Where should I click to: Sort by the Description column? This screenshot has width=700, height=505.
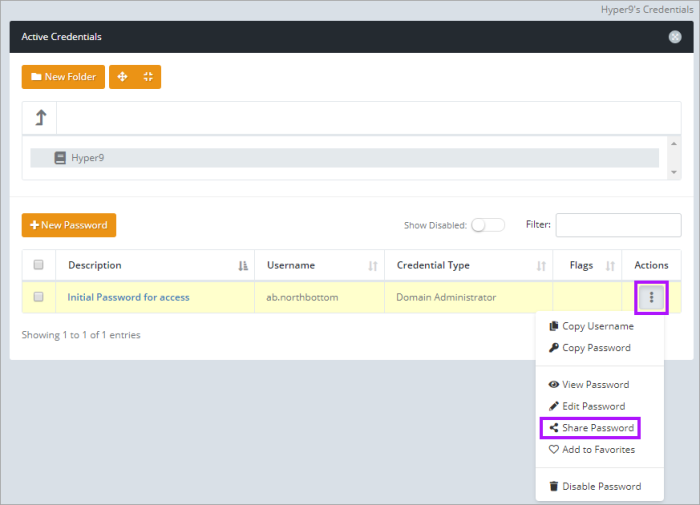(155, 265)
